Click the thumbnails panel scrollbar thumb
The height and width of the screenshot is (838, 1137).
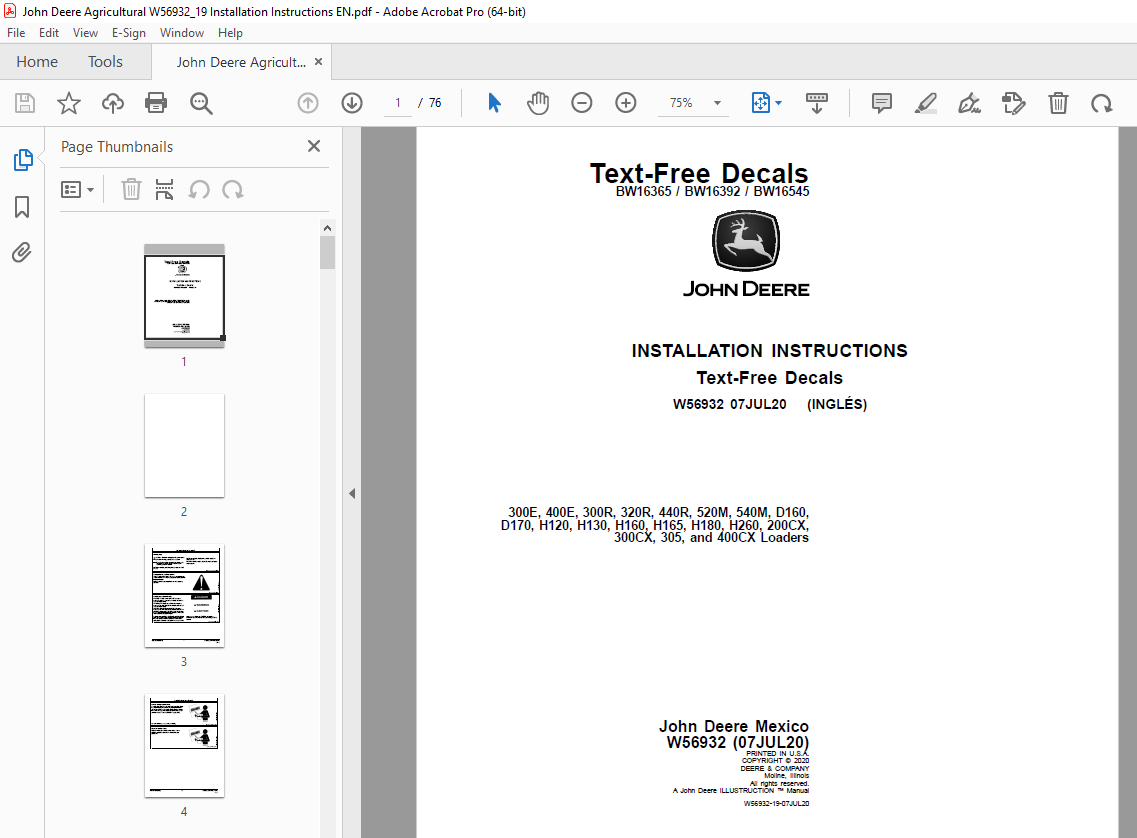tap(328, 253)
